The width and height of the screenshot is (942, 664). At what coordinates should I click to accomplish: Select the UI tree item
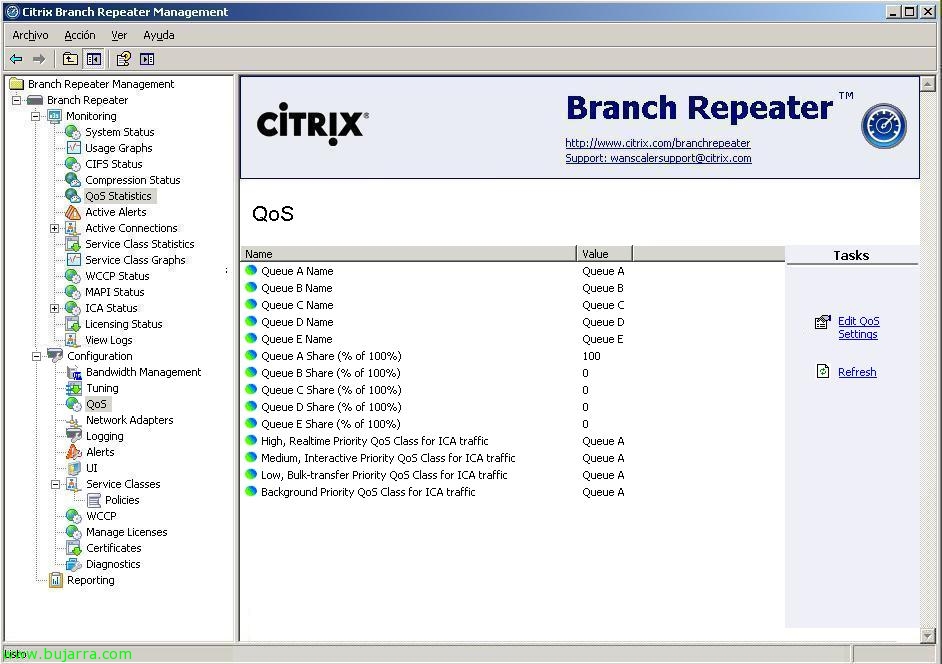tap(91, 468)
